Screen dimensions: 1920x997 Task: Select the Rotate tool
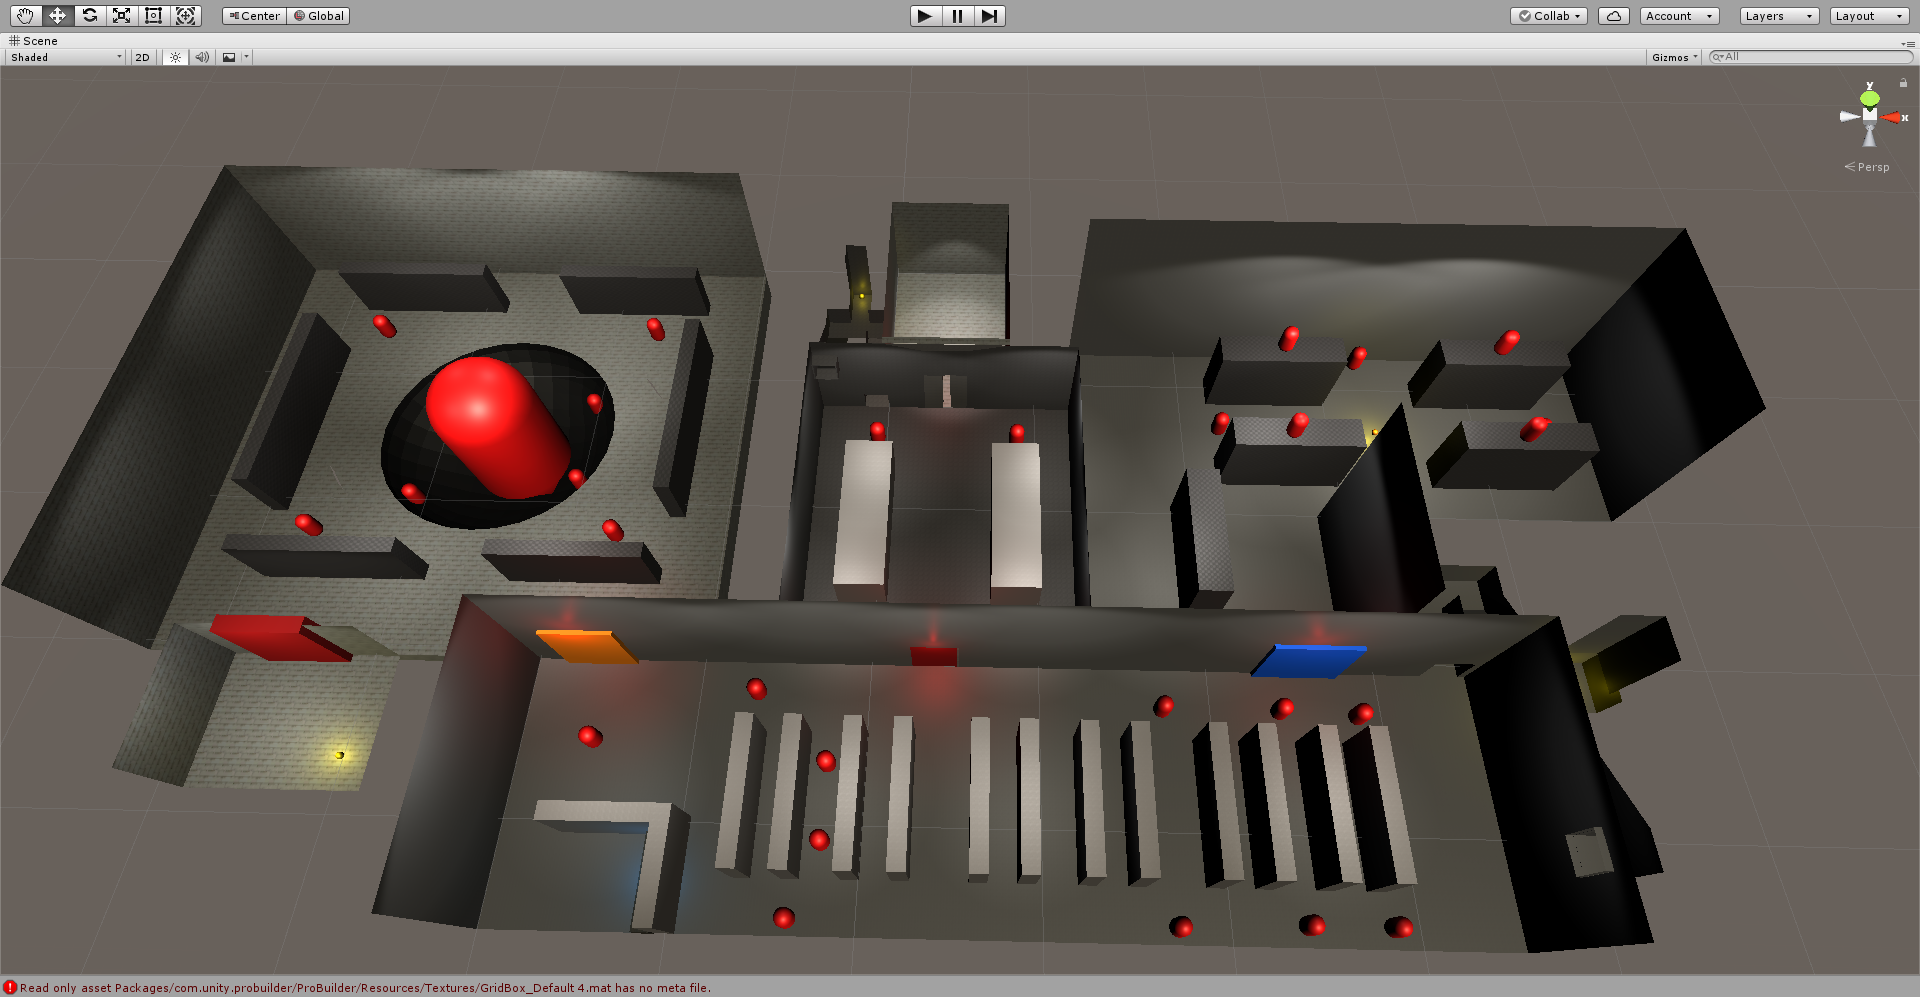point(89,16)
